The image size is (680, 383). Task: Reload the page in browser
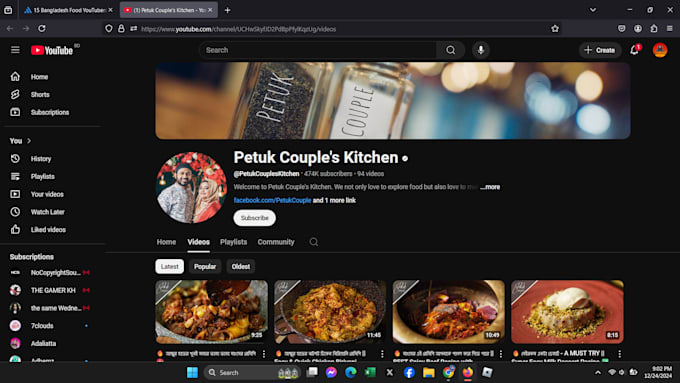pos(42,29)
